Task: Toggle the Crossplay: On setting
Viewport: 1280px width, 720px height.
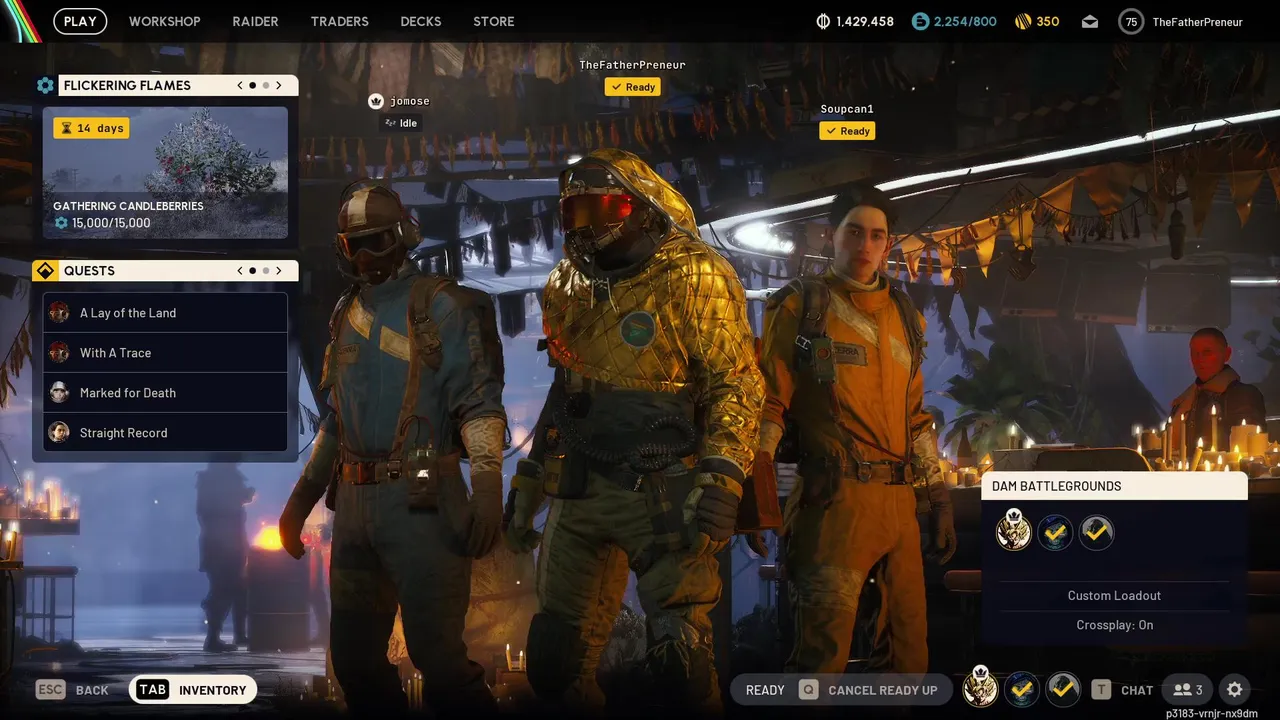Action: tap(1114, 625)
